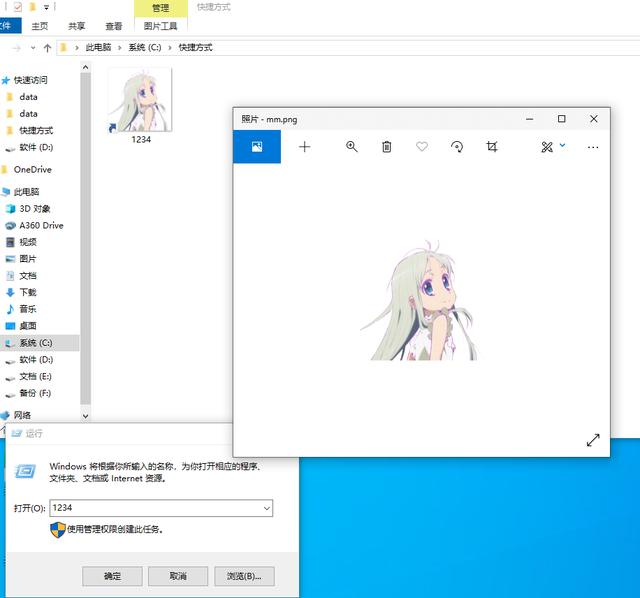Image resolution: width=640 pixels, height=598 pixels.
Task: Rotate the photo using the rotate icon
Action: 457,147
